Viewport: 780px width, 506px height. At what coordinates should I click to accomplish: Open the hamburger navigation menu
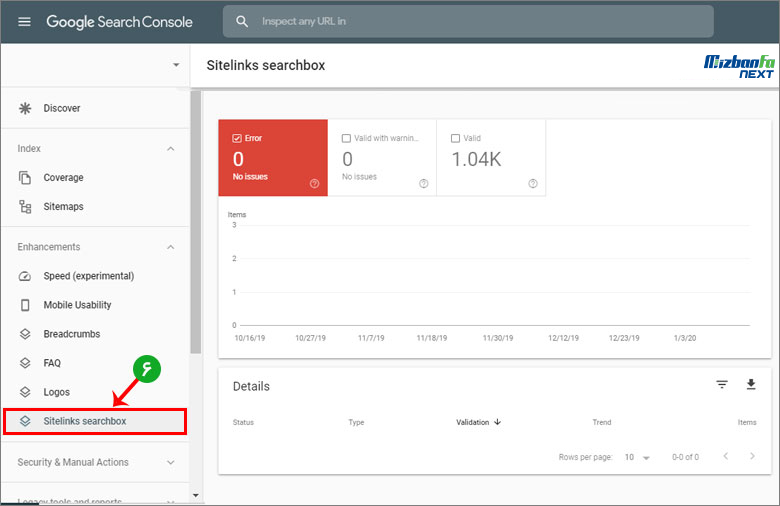coord(24,21)
